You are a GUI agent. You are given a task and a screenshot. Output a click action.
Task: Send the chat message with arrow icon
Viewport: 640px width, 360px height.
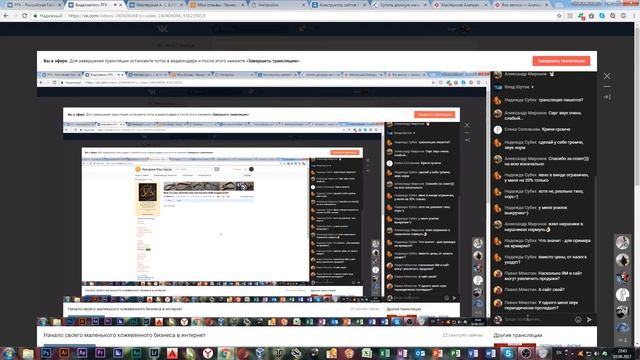tap(589, 320)
